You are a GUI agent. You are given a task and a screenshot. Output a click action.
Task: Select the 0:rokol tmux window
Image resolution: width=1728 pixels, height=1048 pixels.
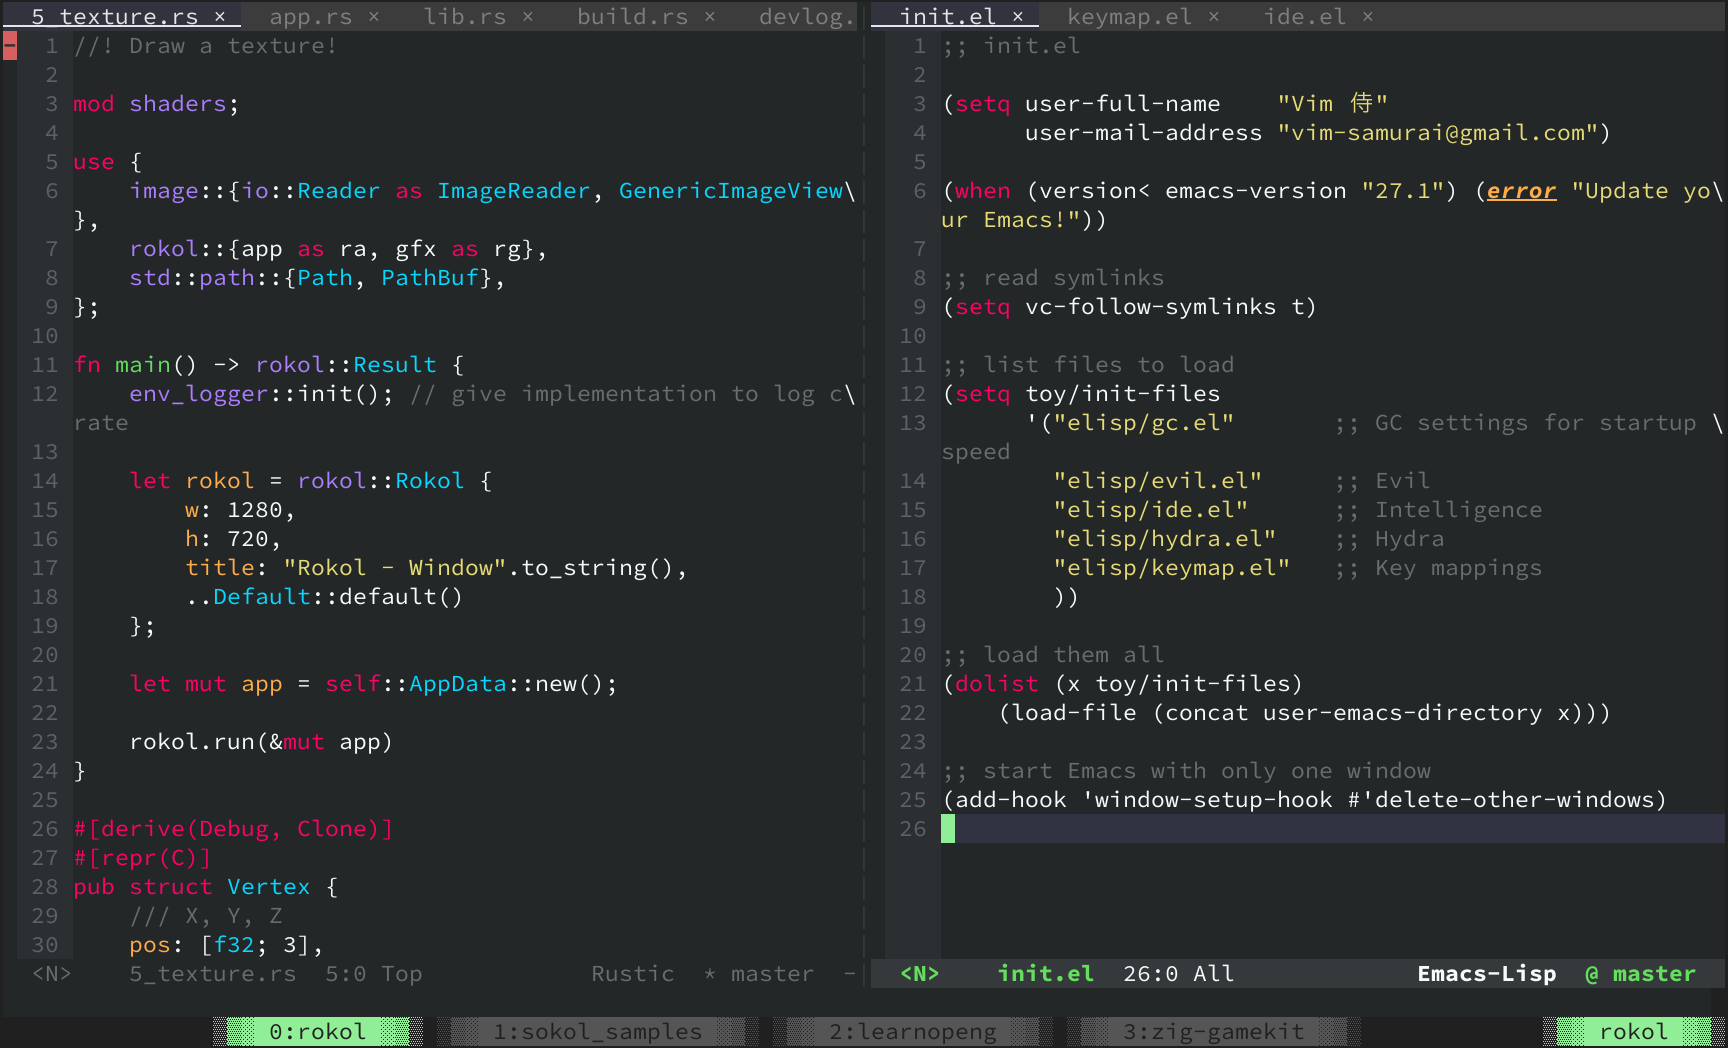point(316,1031)
